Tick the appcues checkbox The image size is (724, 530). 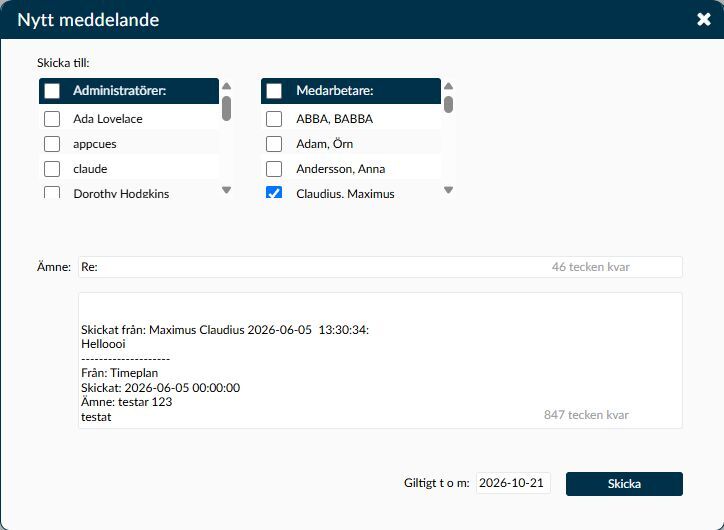click(x=52, y=144)
